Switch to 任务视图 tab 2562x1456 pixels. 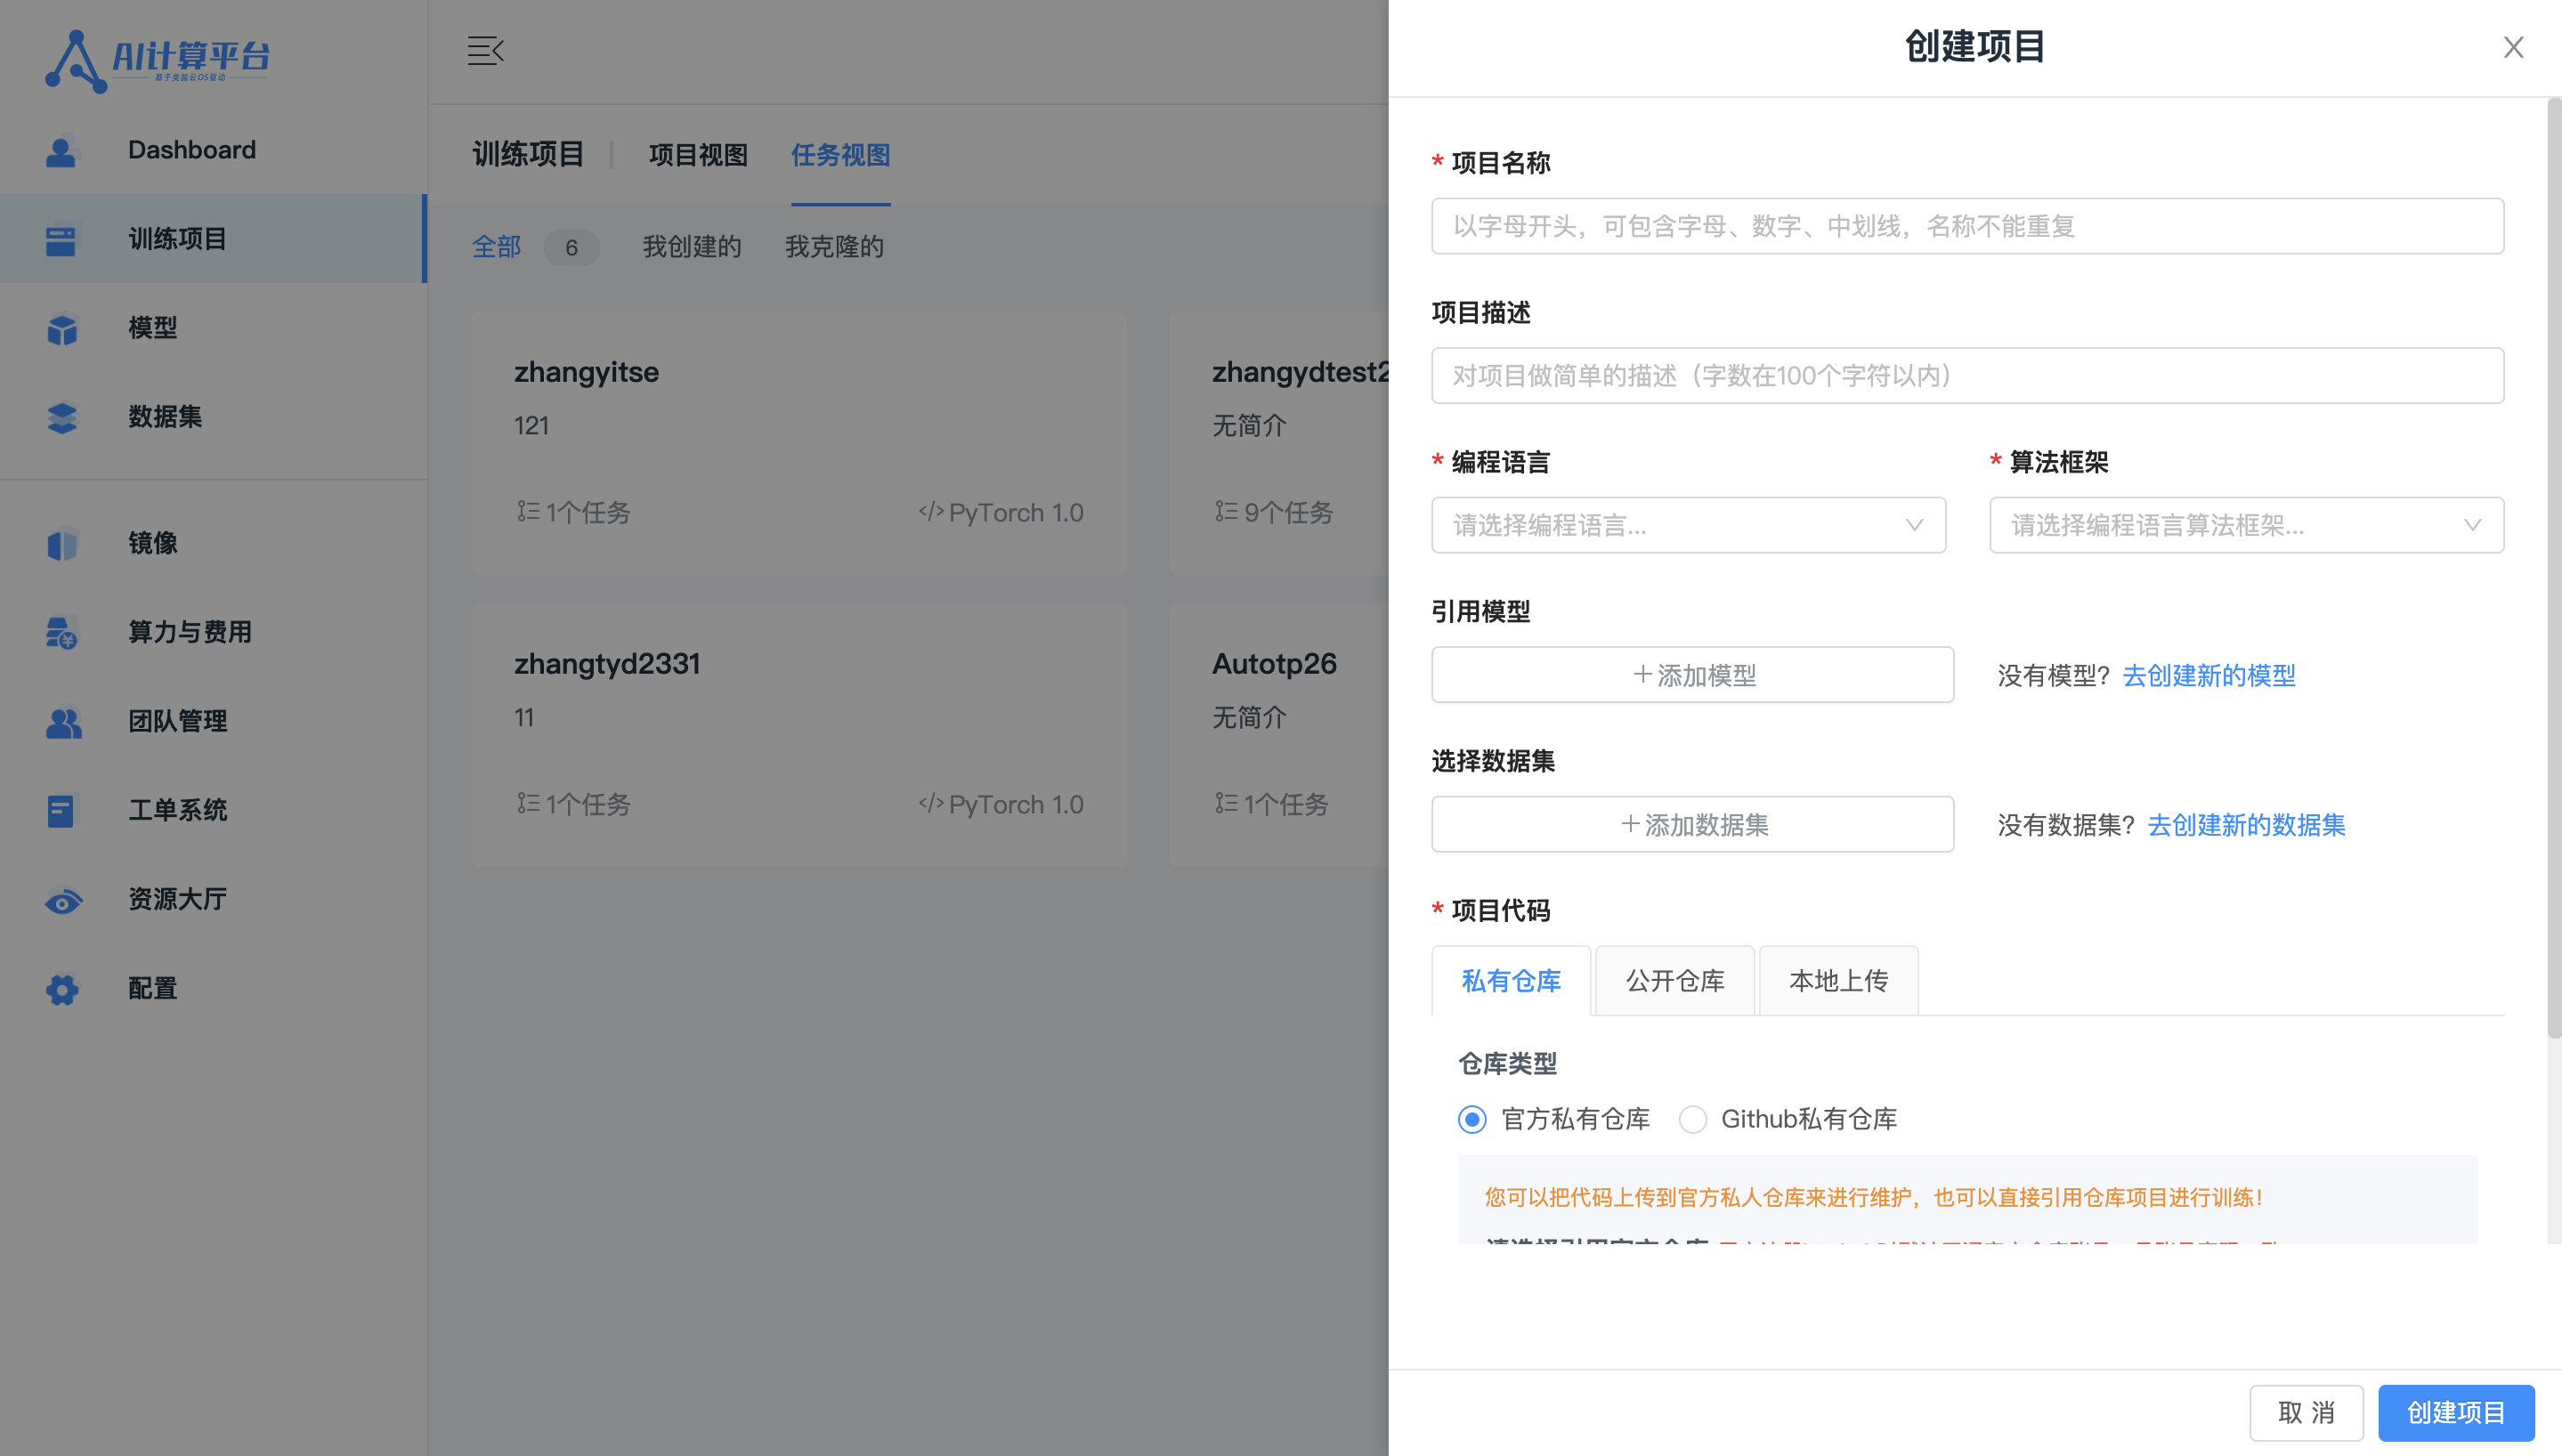840,156
